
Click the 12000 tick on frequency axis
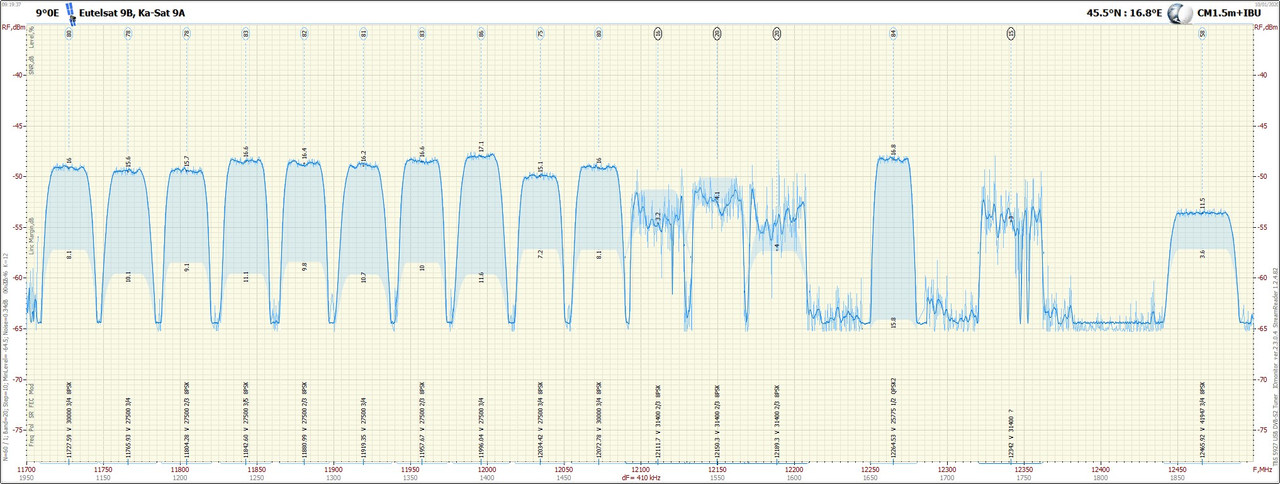(x=487, y=468)
